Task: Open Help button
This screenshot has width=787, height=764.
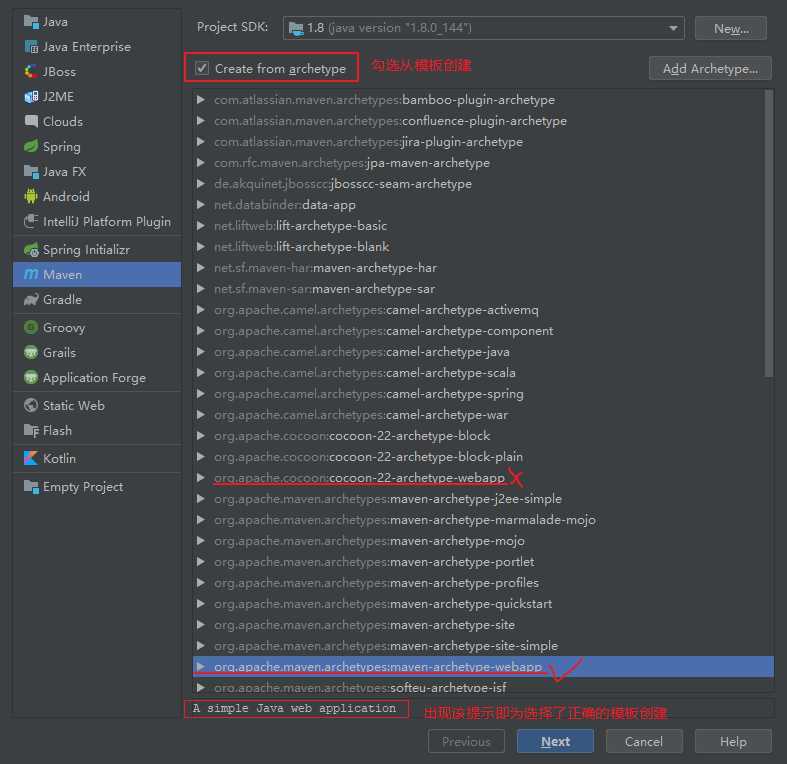Action: pos(733,741)
